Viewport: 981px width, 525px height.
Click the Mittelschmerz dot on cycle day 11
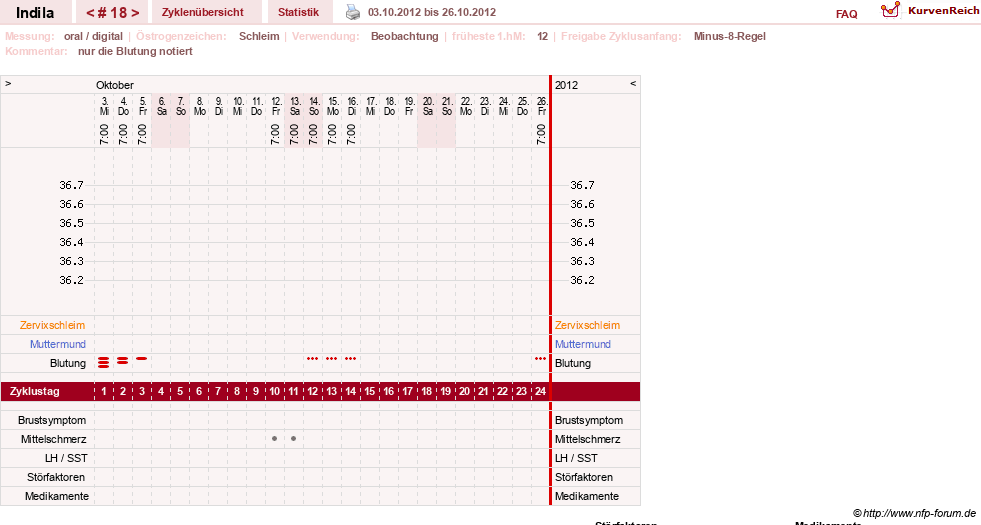click(x=293, y=439)
